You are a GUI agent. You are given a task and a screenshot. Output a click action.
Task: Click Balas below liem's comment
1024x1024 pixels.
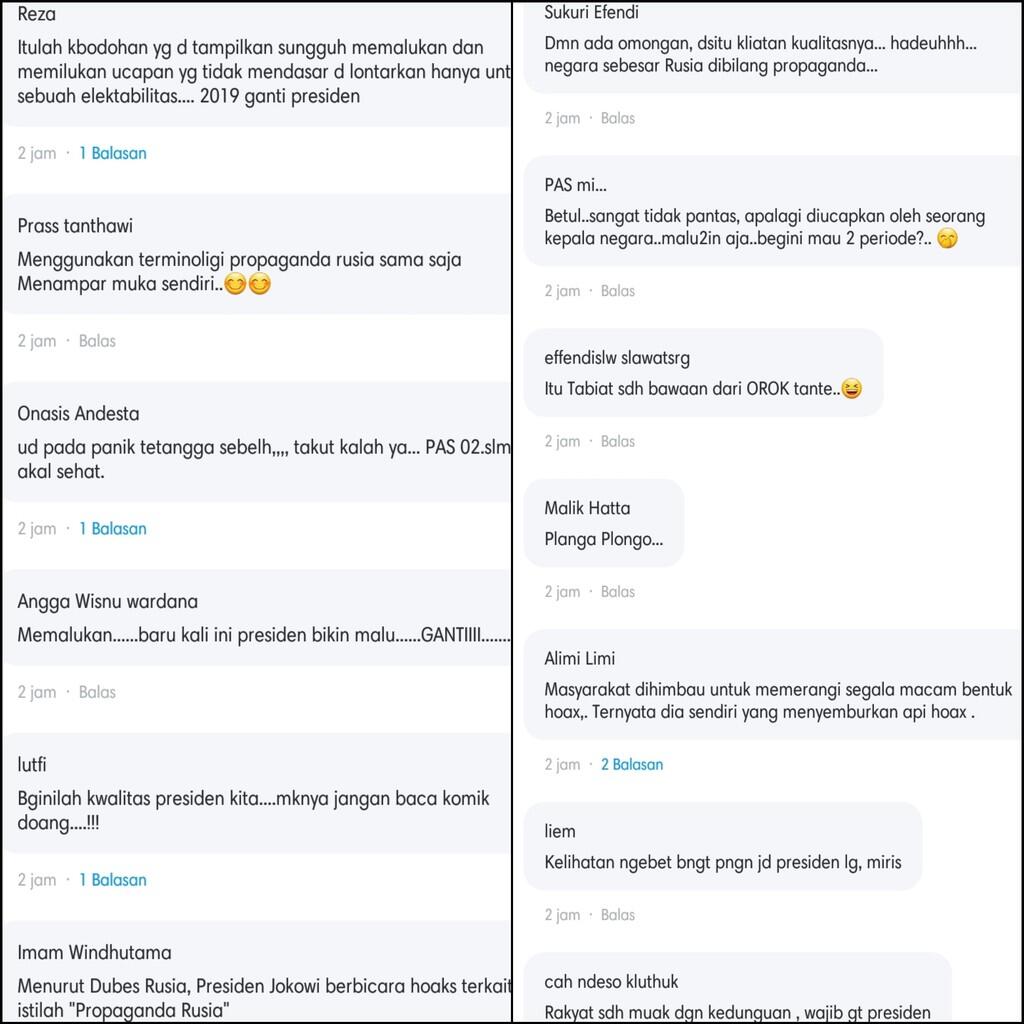point(618,915)
